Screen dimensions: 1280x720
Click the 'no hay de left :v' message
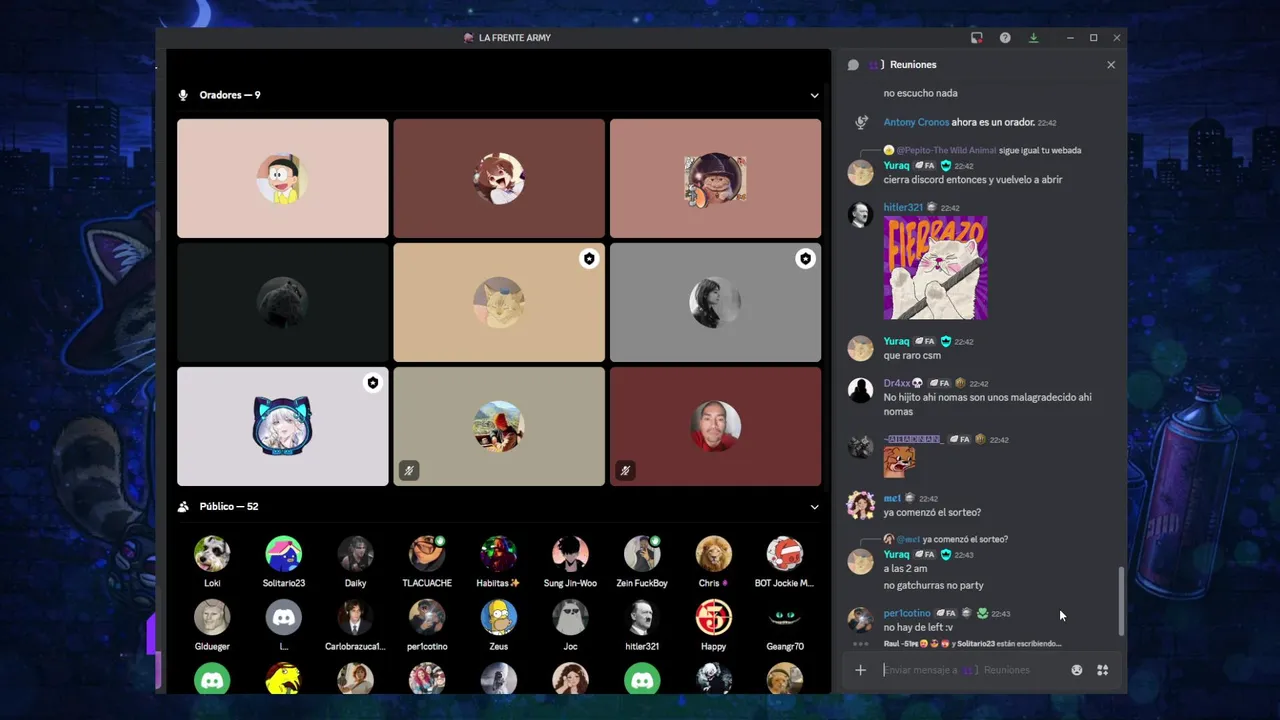click(x=918, y=628)
